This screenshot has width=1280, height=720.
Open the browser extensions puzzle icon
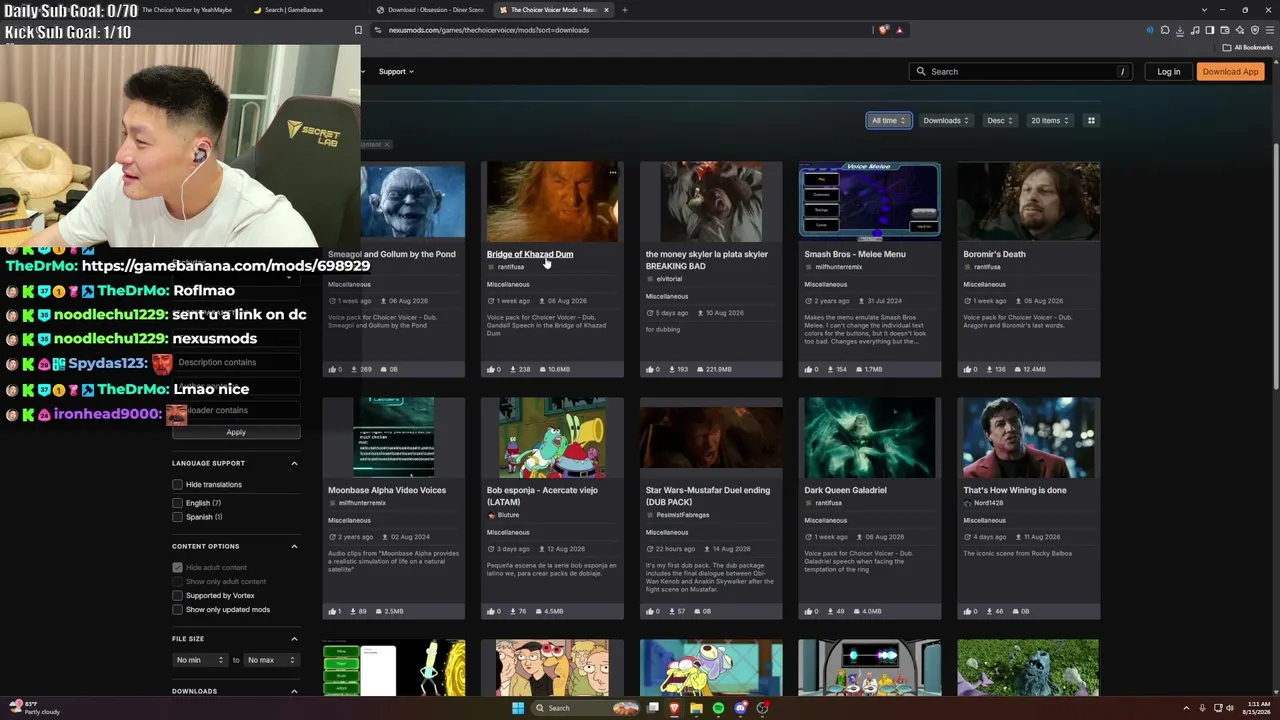[1165, 30]
